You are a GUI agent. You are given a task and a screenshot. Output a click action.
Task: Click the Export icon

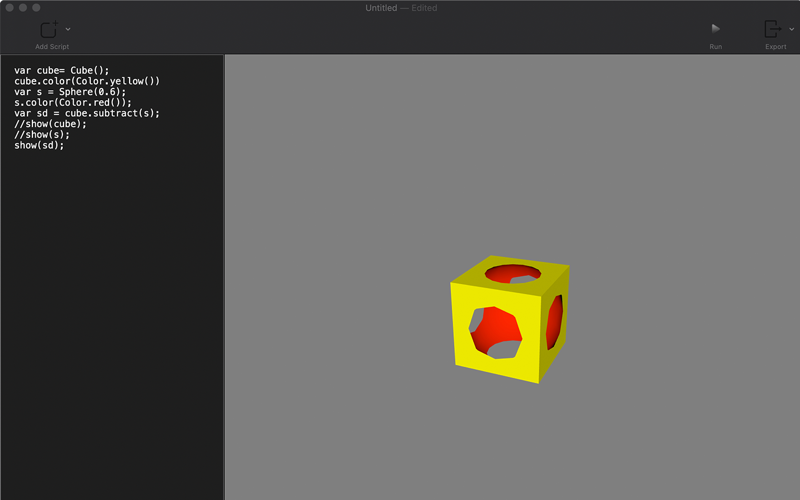pyautogui.click(x=772, y=29)
